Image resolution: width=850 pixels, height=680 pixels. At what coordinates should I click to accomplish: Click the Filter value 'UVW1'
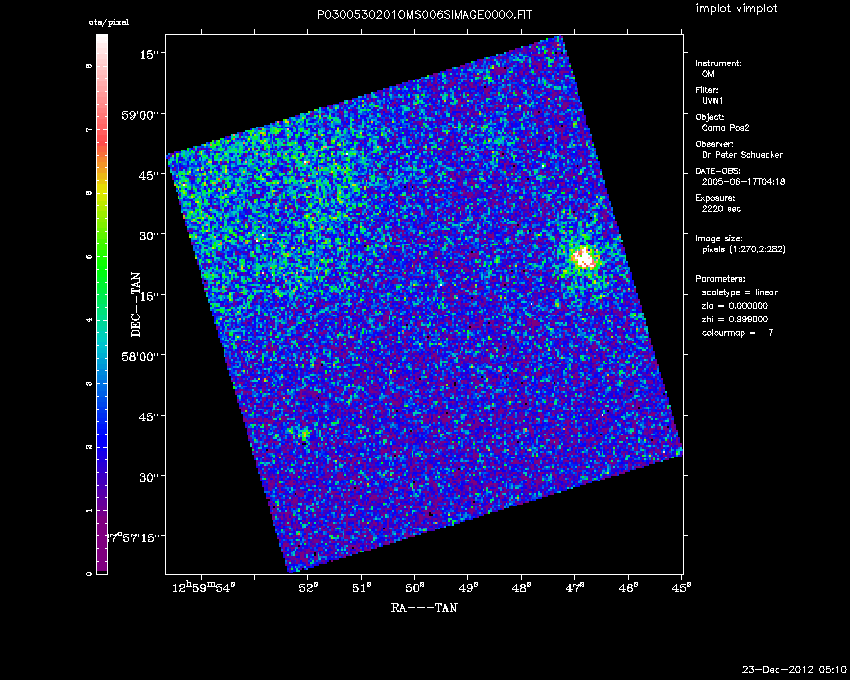coord(713,101)
